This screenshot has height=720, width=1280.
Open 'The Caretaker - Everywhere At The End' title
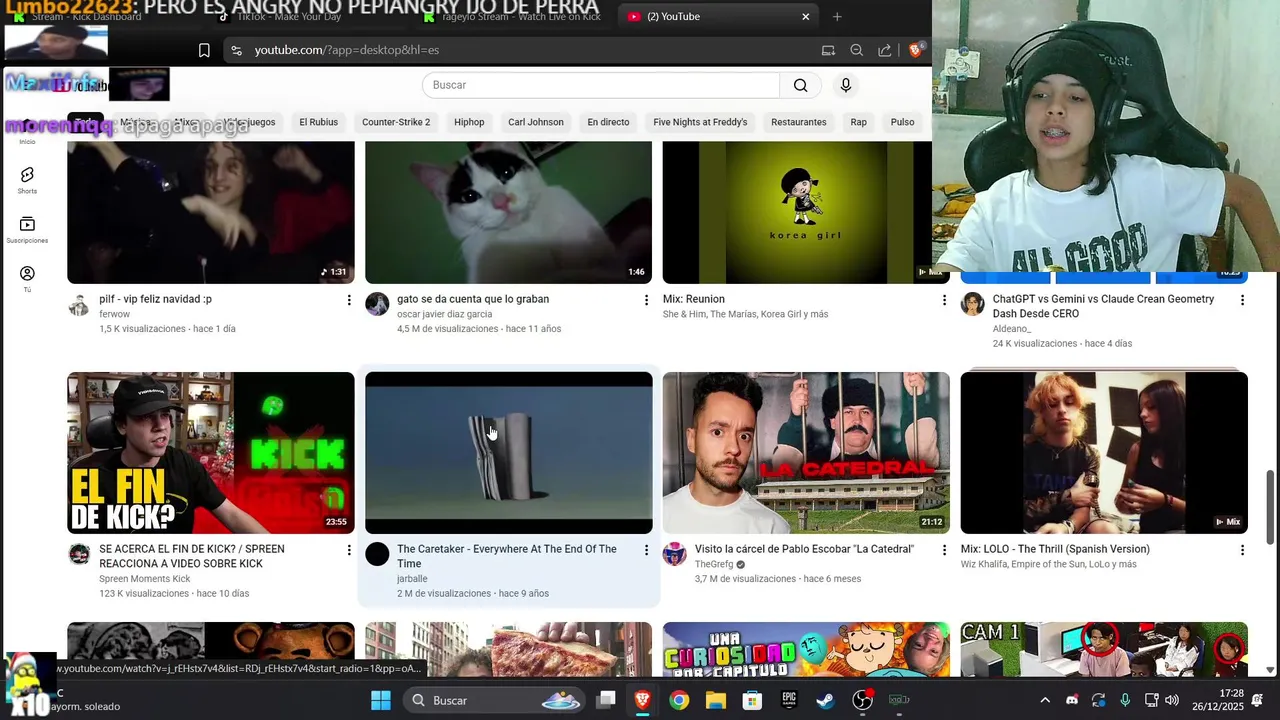click(507, 556)
